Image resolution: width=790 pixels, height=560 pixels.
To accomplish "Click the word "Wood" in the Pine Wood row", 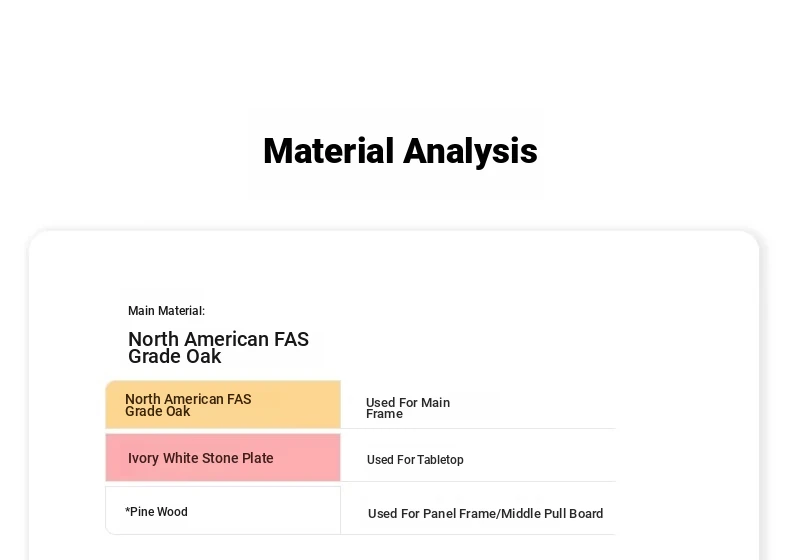I will tap(172, 512).
